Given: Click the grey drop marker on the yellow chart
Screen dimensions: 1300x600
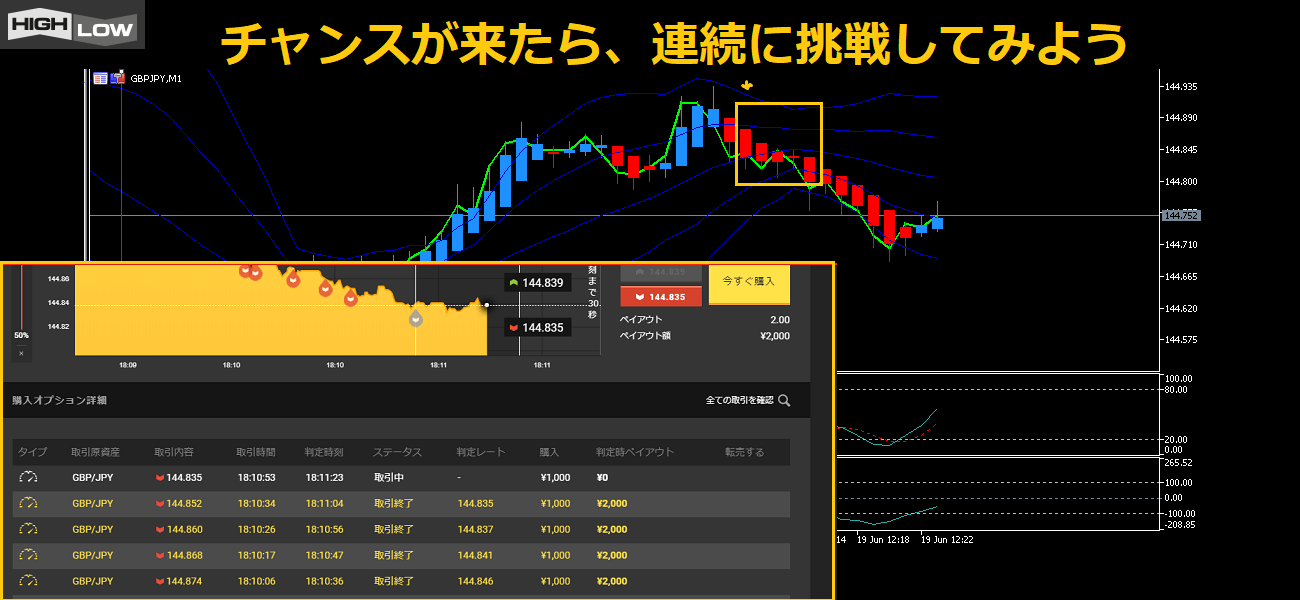Looking at the screenshot, I should [416, 318].
